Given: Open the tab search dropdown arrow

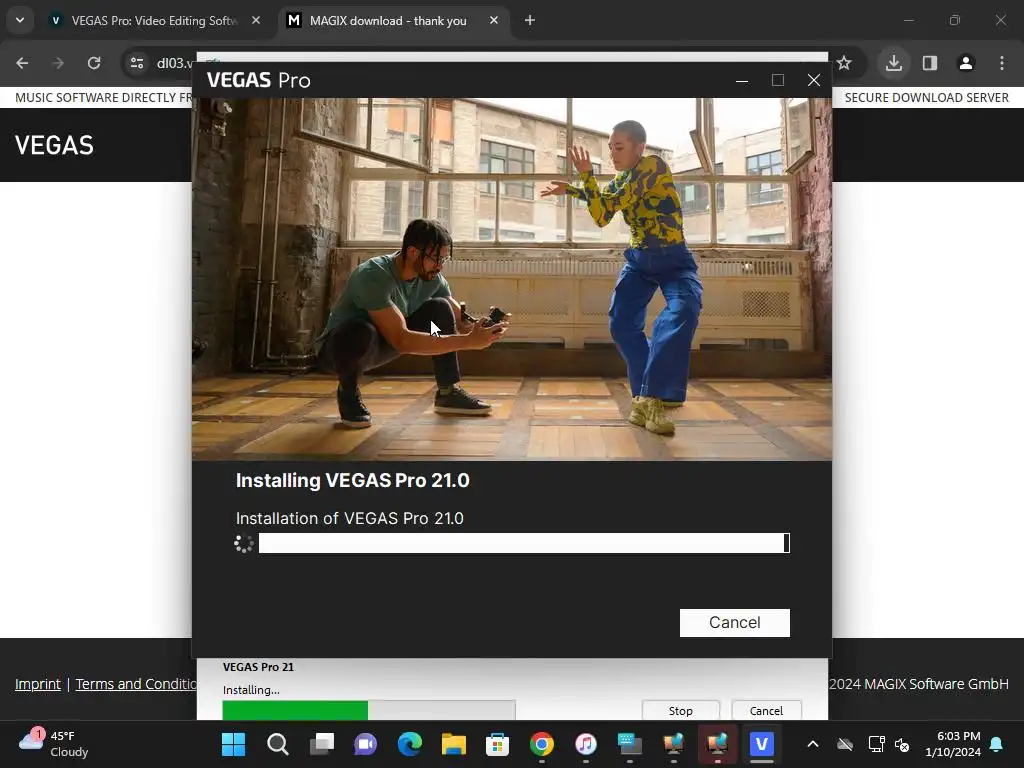Looking at the screenshot, I should [20, 20].
